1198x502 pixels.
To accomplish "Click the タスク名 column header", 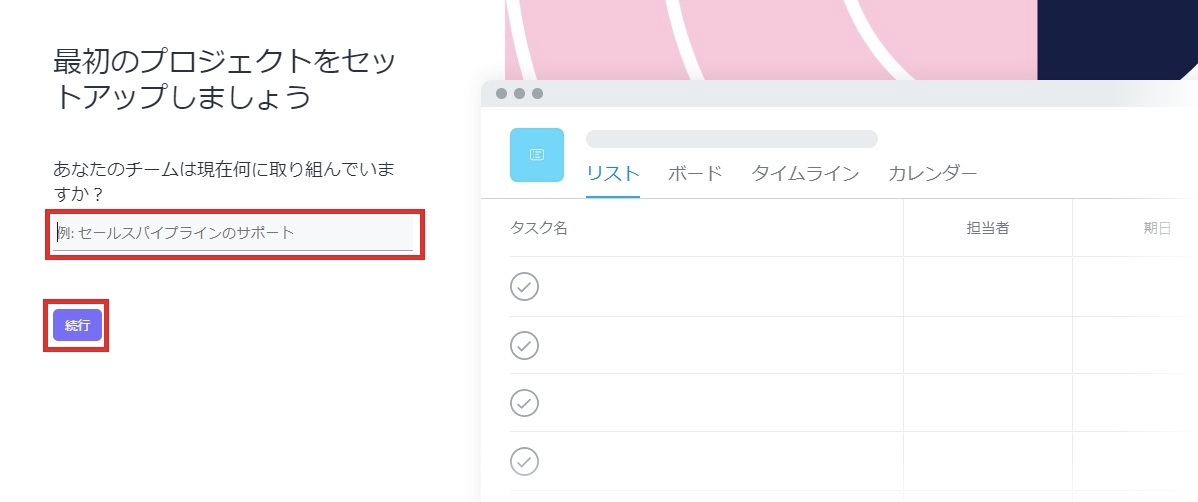I will 539,228.
